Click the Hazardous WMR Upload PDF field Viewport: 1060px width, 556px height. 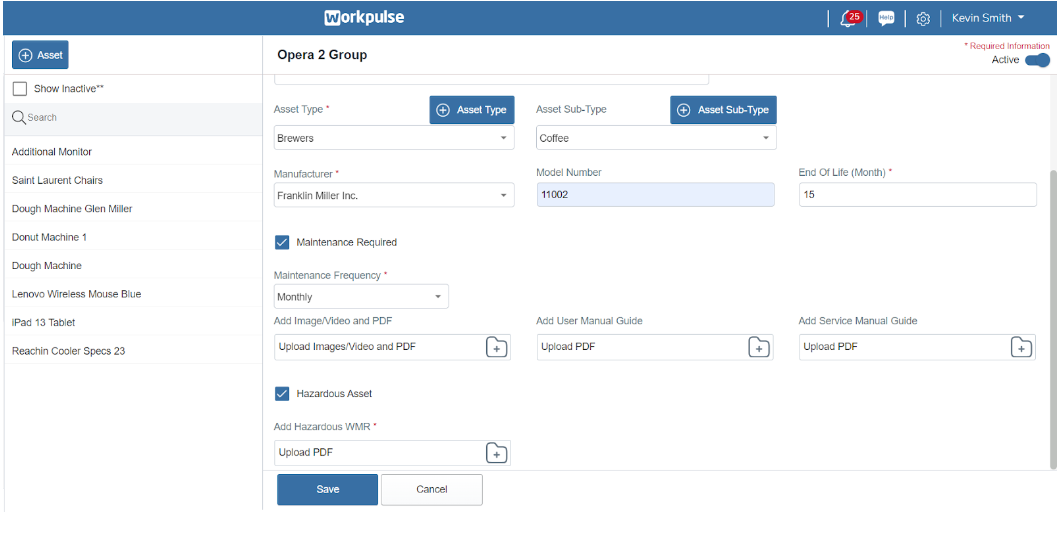click(x=392, y=453)
